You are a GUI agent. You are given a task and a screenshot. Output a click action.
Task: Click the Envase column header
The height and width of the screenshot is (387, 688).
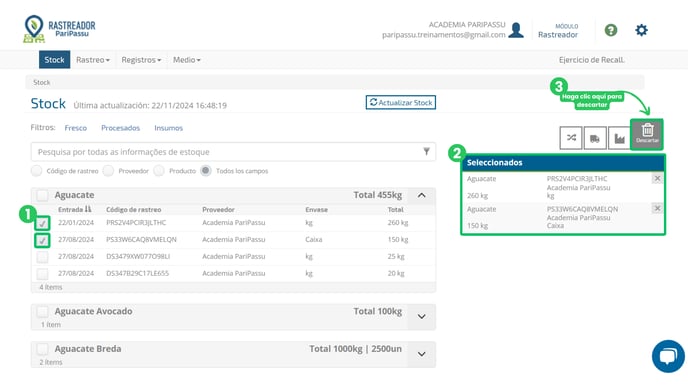pos(316,210)
